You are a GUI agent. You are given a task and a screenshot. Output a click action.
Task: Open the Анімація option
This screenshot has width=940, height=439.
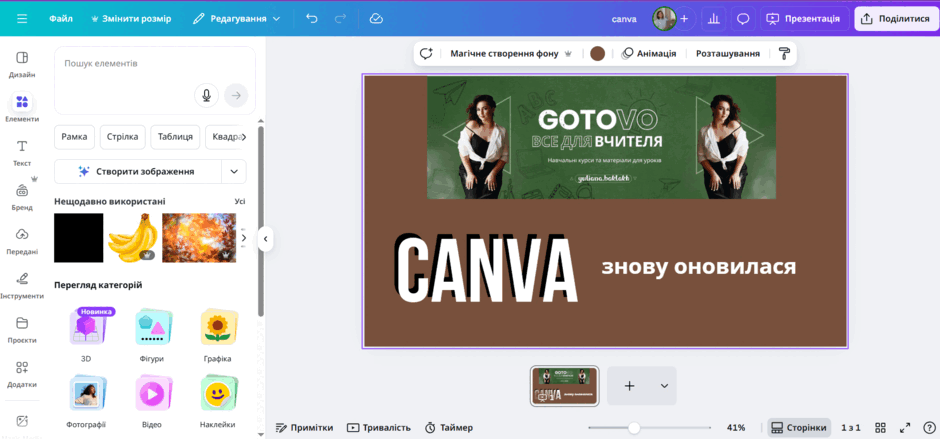(649, 53)
